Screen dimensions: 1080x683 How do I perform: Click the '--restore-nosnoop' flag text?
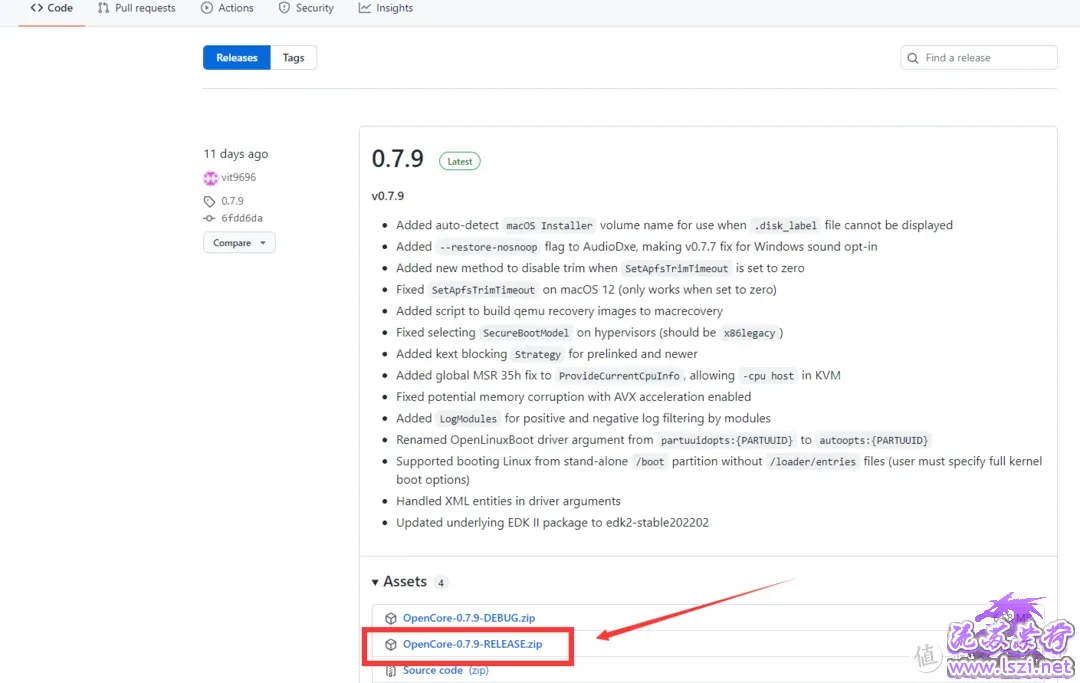click(488, 247)
